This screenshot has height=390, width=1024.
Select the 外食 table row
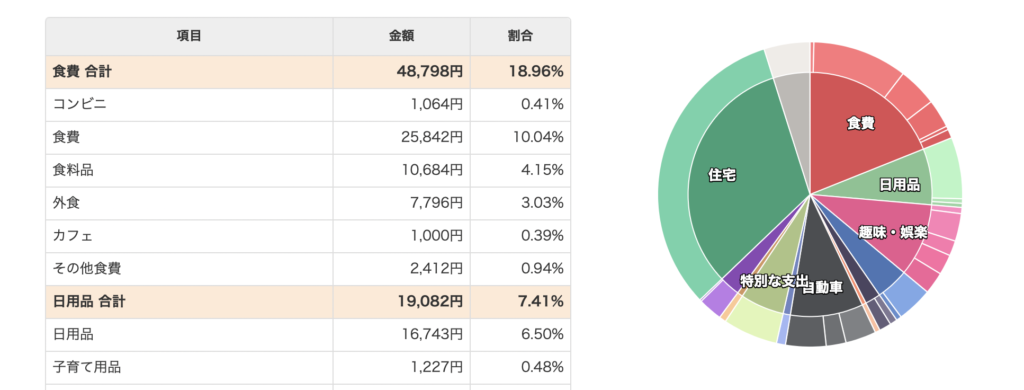pos(308,203)
